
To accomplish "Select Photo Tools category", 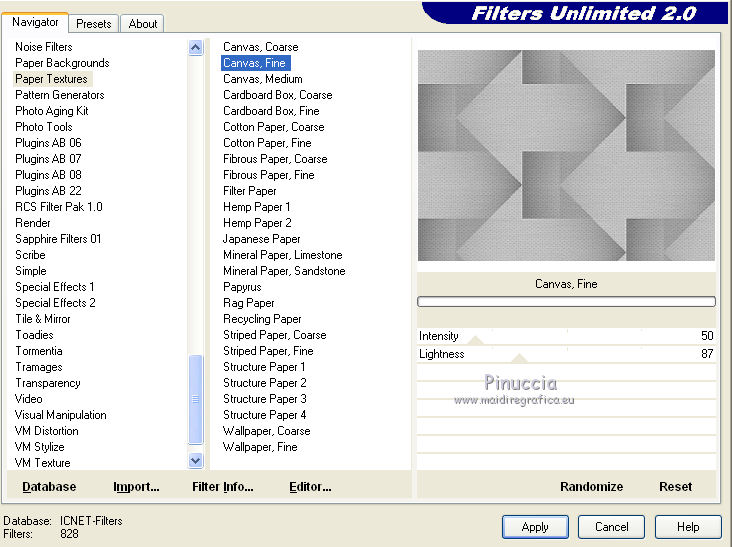I will pyautogui.click(x=44, y=126).
